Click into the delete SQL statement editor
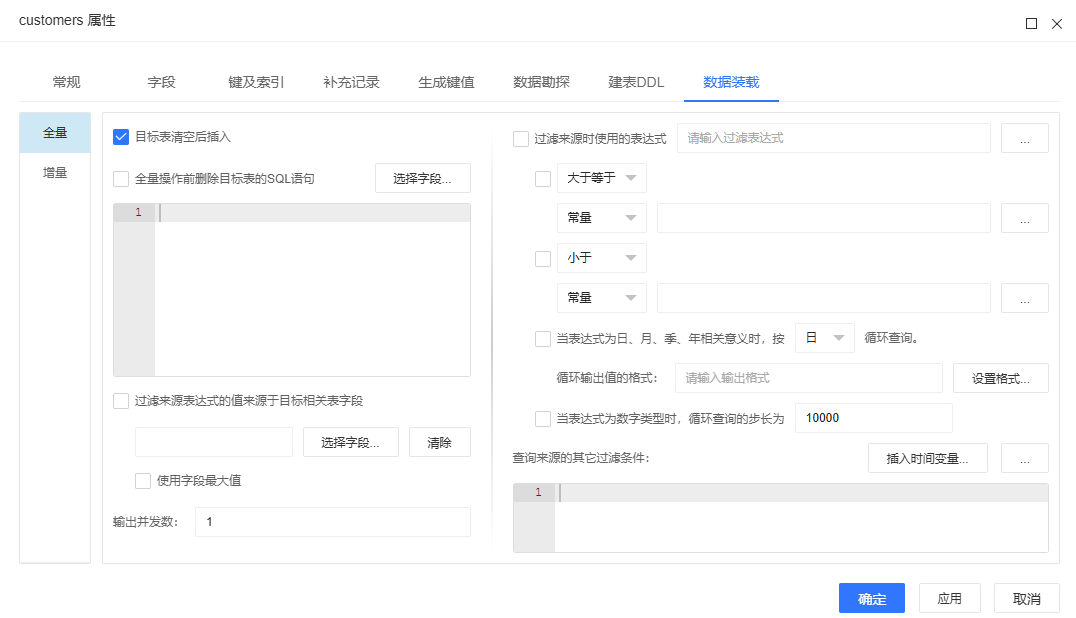This screenshot has height=618, width=1076. tap(312, 290)
